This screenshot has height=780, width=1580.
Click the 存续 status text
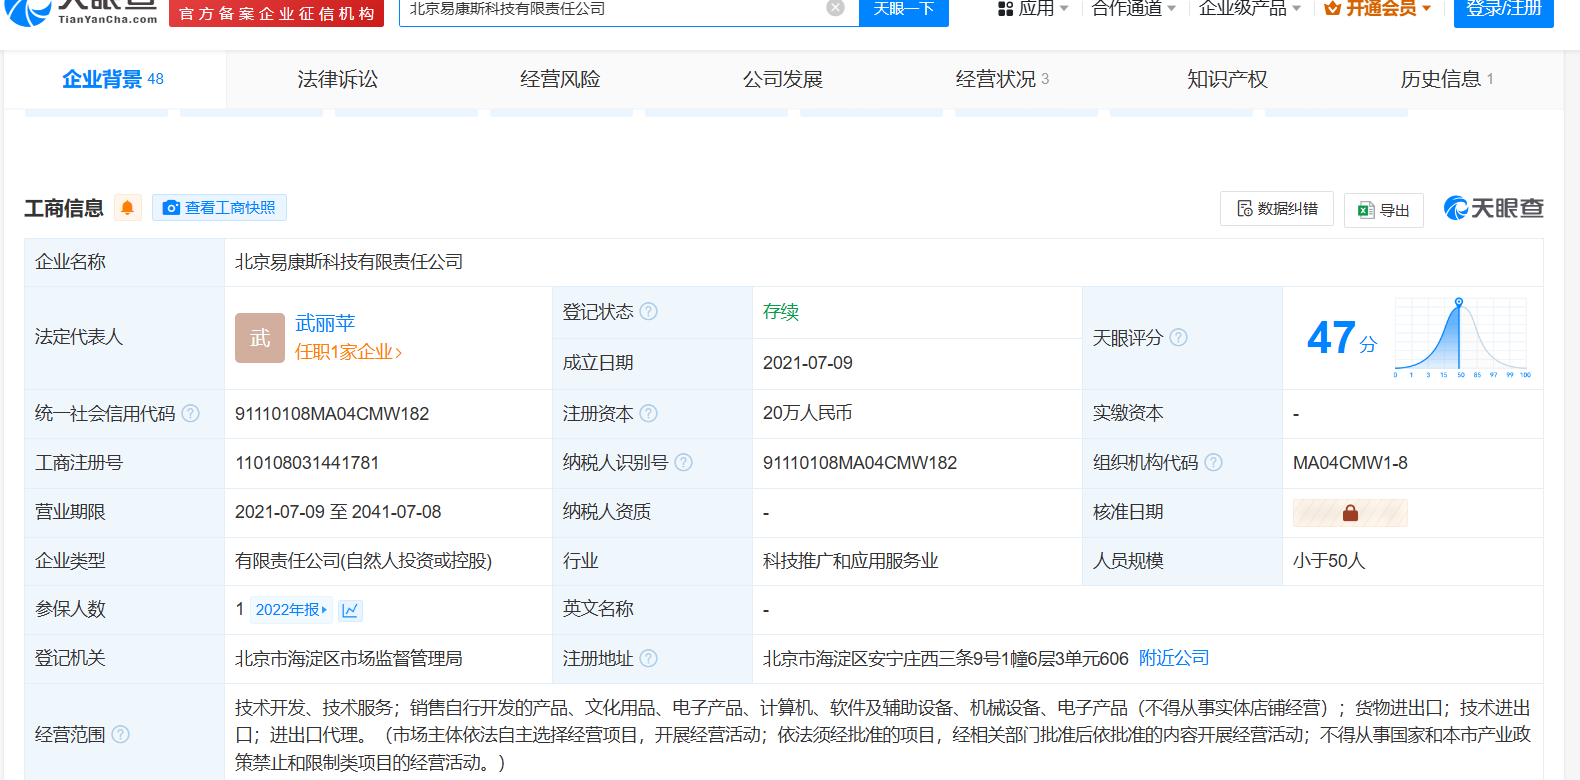[781, 311]
